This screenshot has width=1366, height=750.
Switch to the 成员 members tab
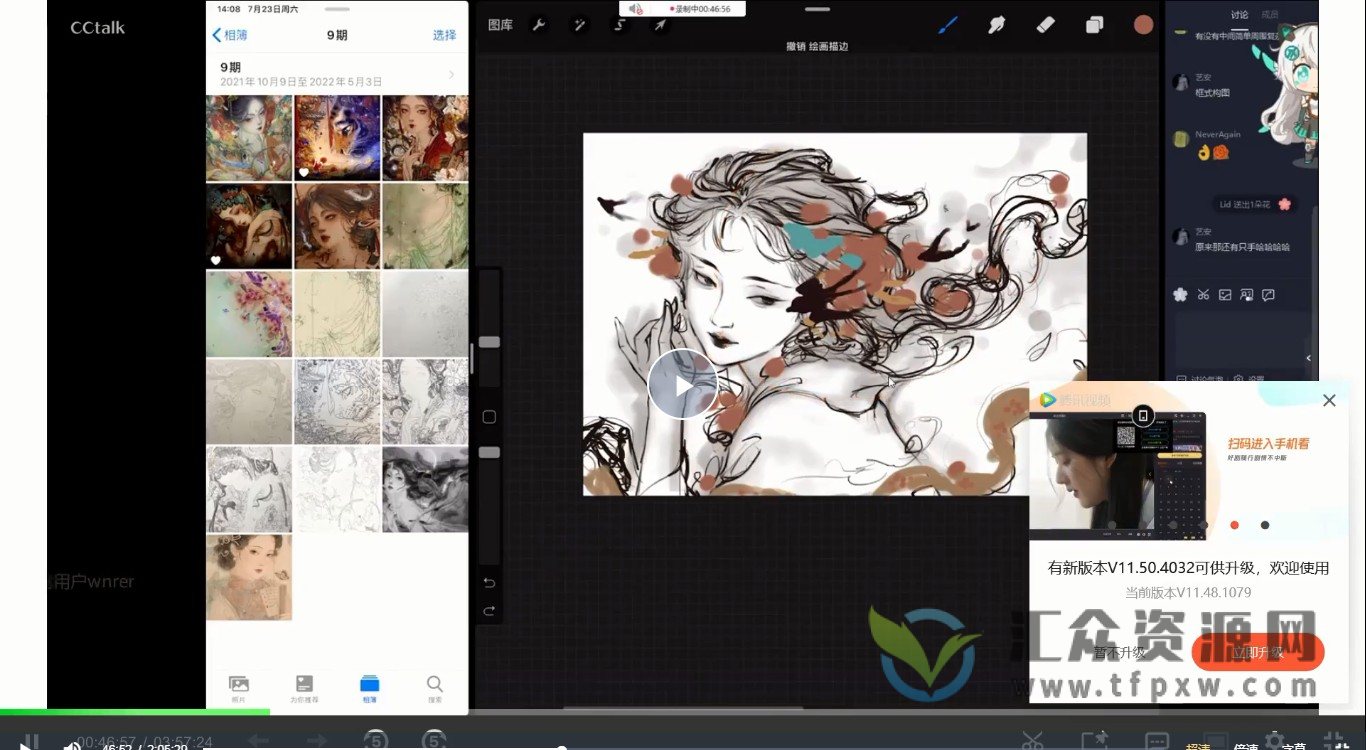[x=1270, y=15]
